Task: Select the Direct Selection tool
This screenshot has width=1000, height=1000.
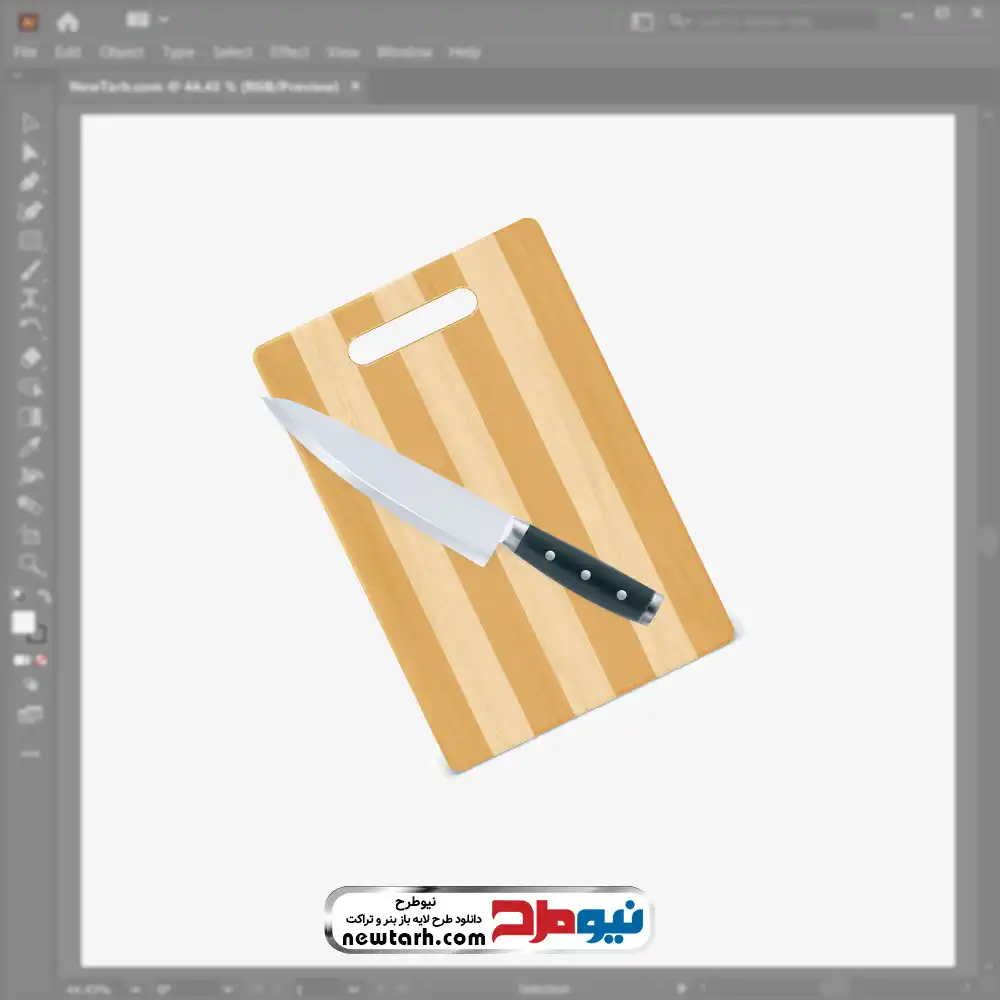Action: 30,152
